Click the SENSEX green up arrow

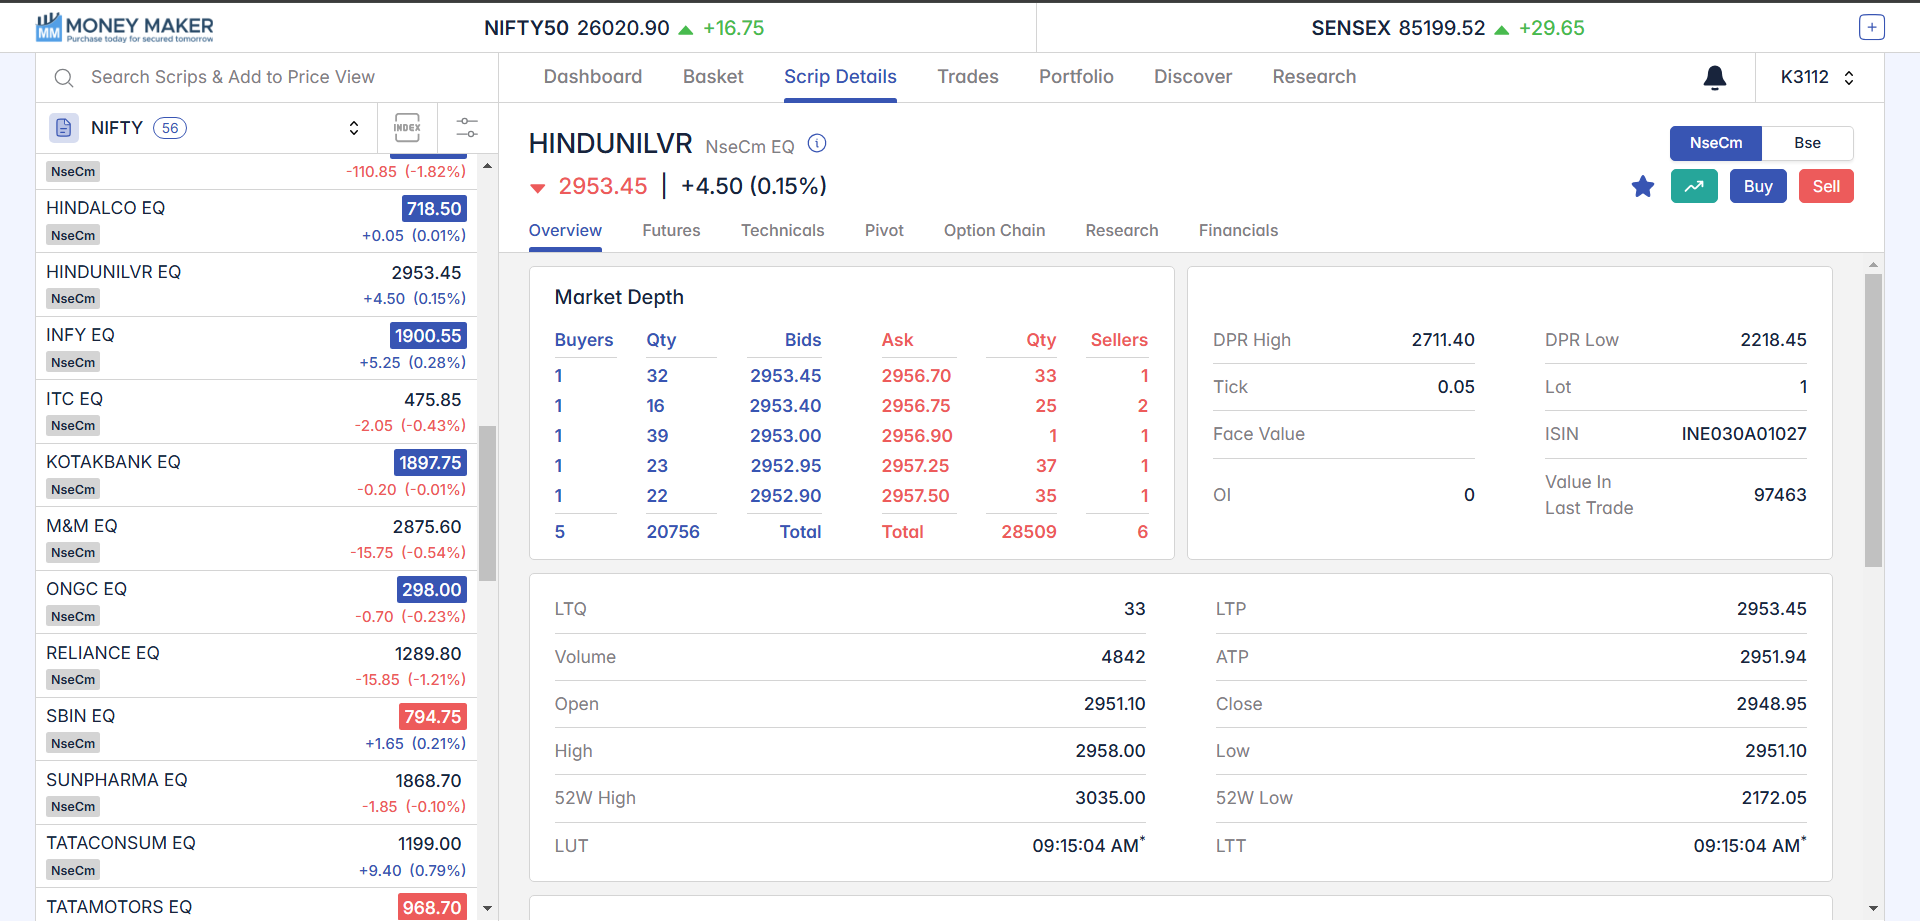point(1501,30)
